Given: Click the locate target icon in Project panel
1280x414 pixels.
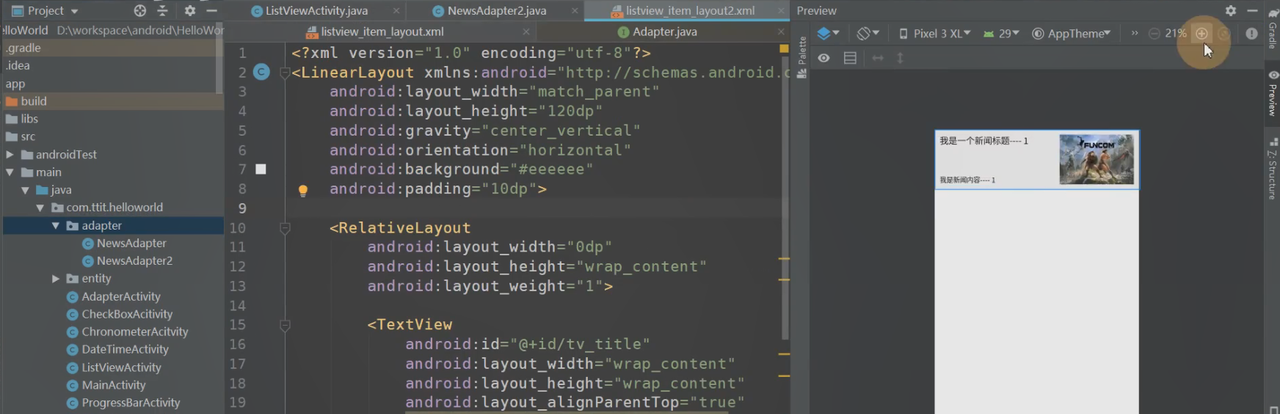Looking at the screenshot, I should (x=140, y=10).
